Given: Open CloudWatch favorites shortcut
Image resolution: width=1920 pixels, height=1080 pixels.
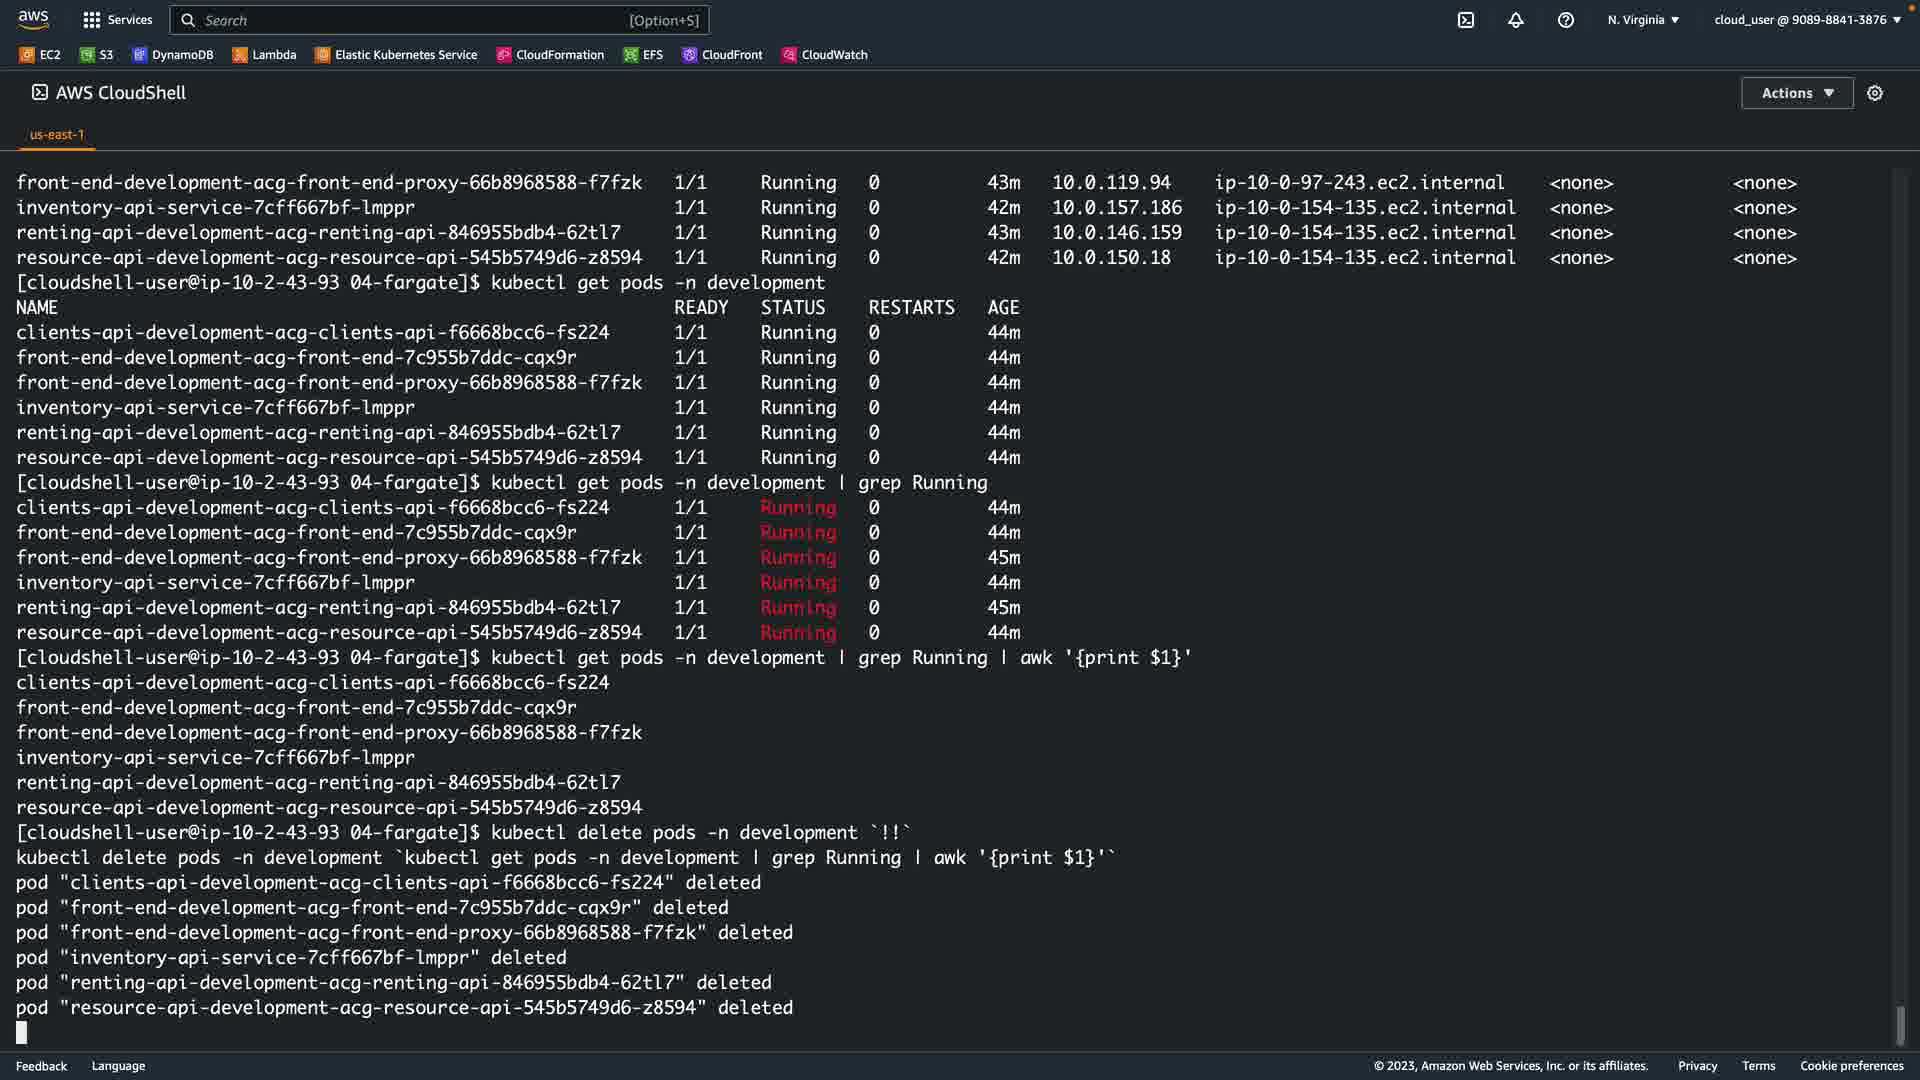Looking at the screenshot, I should 824,55.
